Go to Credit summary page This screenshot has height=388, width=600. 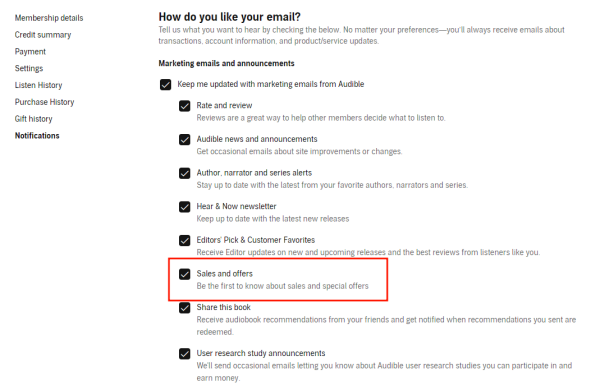click(x=43, y=35)
